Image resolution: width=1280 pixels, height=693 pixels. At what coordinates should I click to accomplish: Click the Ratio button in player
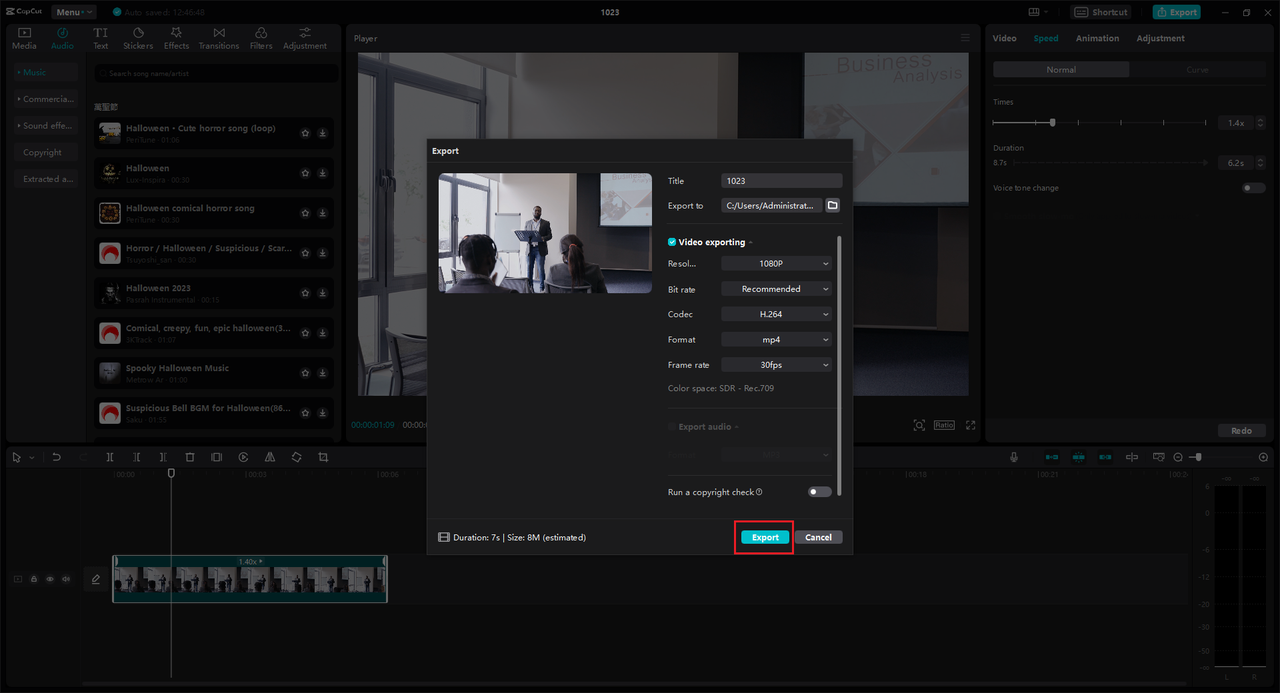point(944,425)
